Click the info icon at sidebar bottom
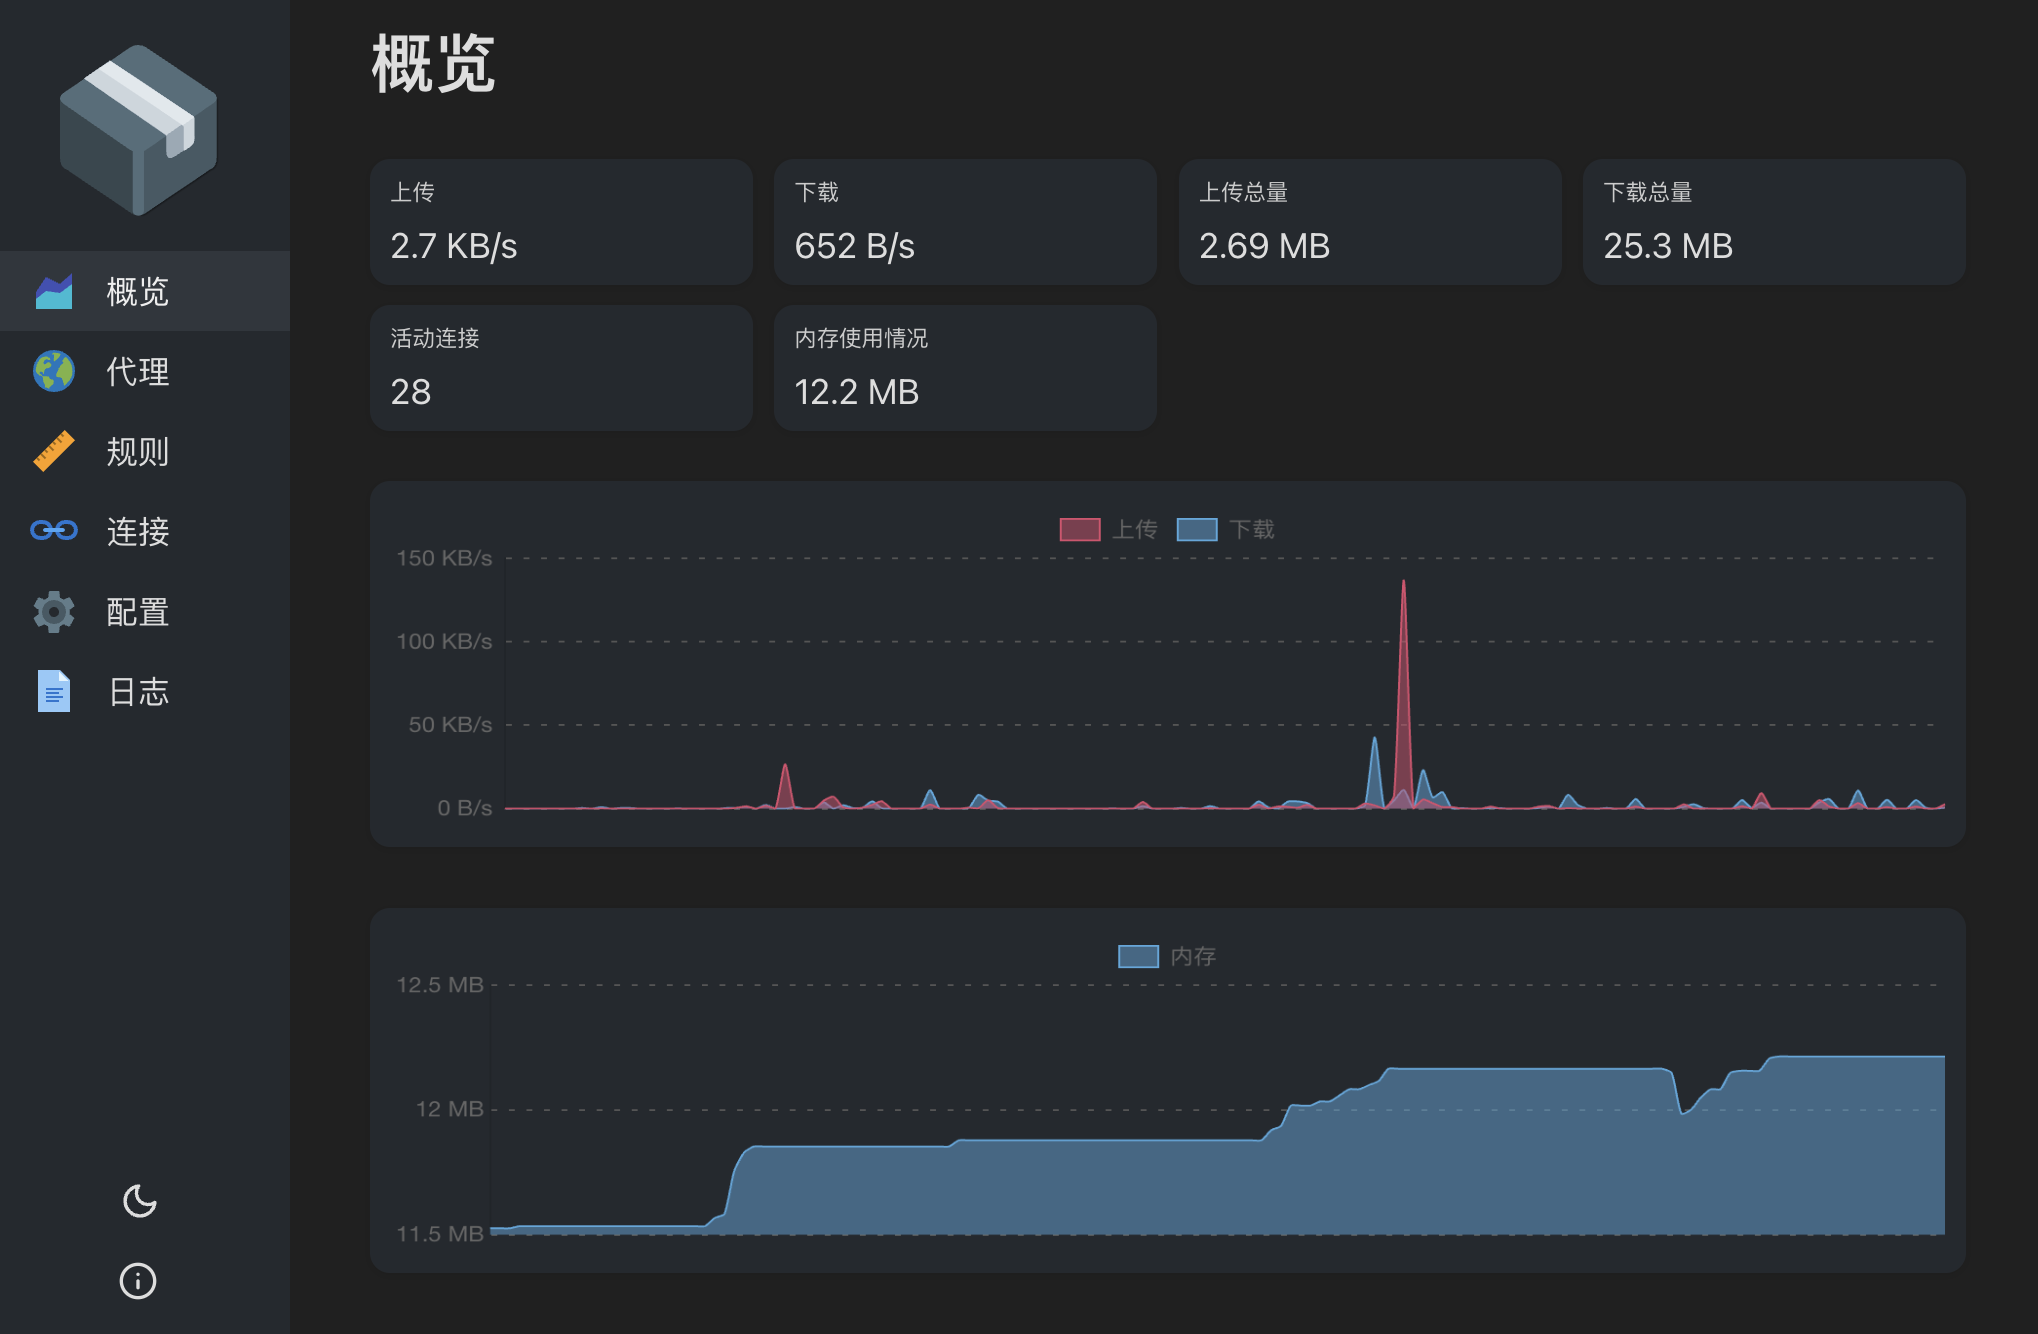 [137, 1281]
